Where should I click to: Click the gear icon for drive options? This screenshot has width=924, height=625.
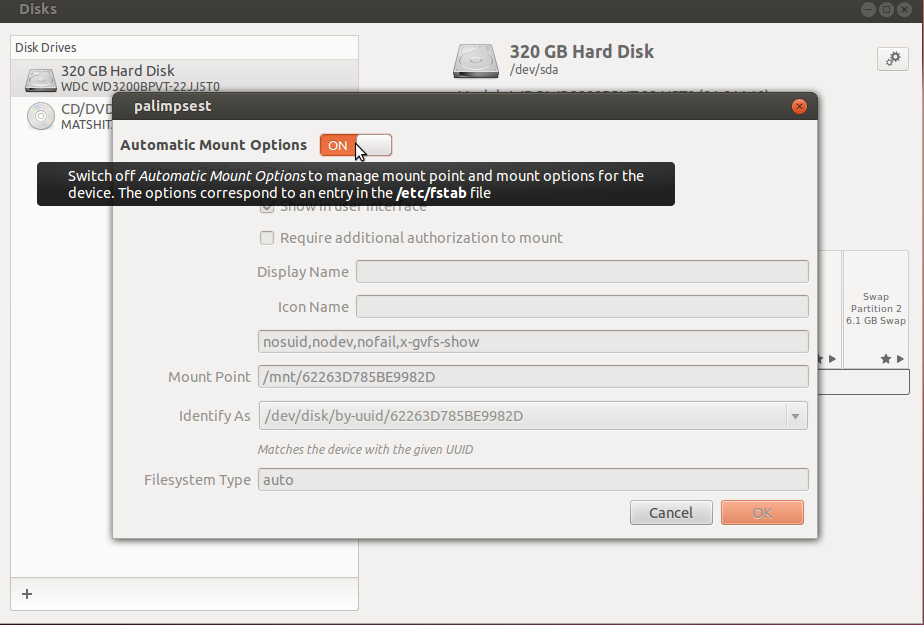(x=891, y=59)
